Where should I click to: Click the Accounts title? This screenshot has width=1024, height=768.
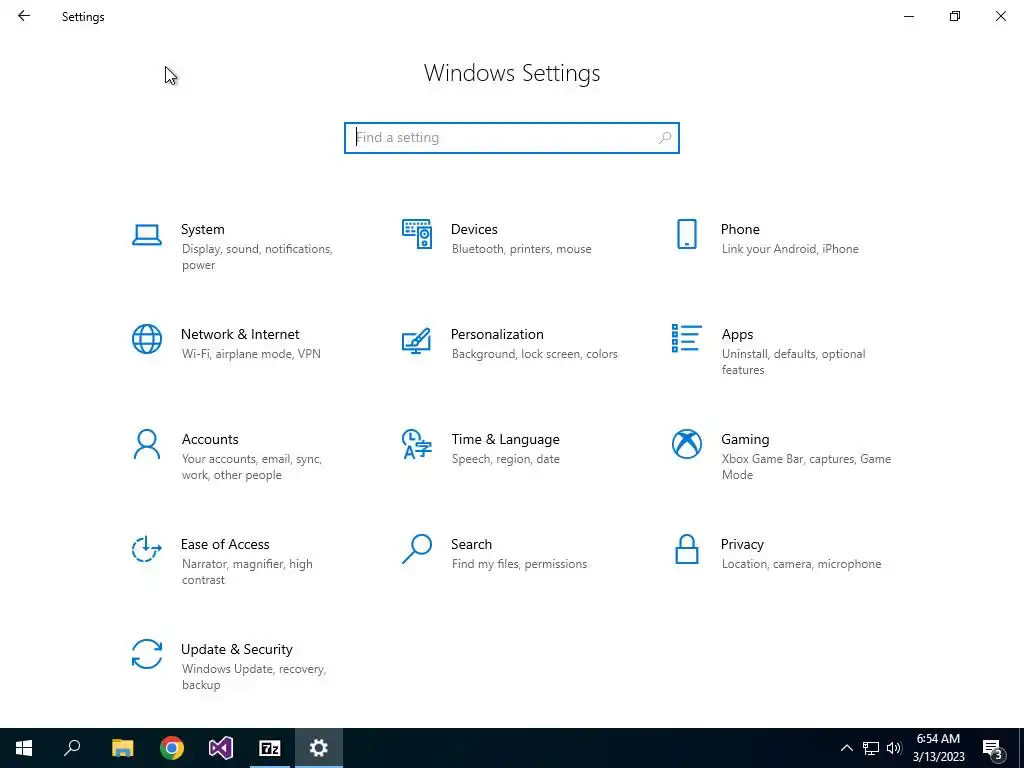[x=210, y=440]
